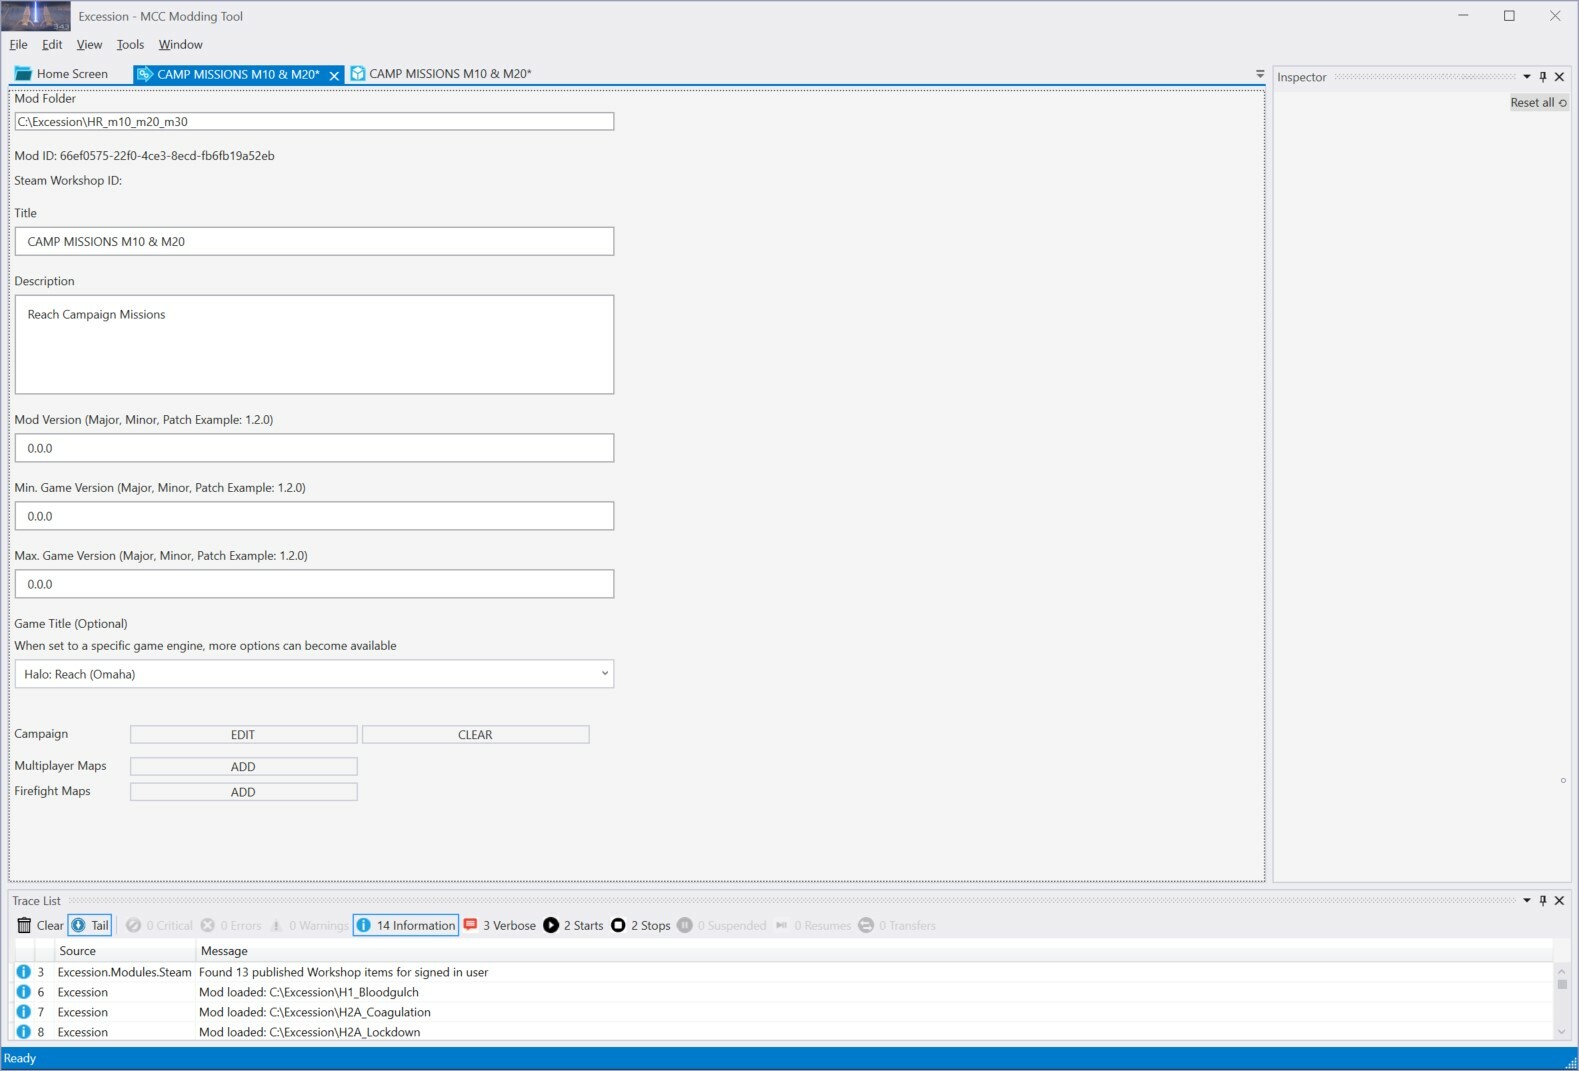Open the View menu

tap(89, 44)
